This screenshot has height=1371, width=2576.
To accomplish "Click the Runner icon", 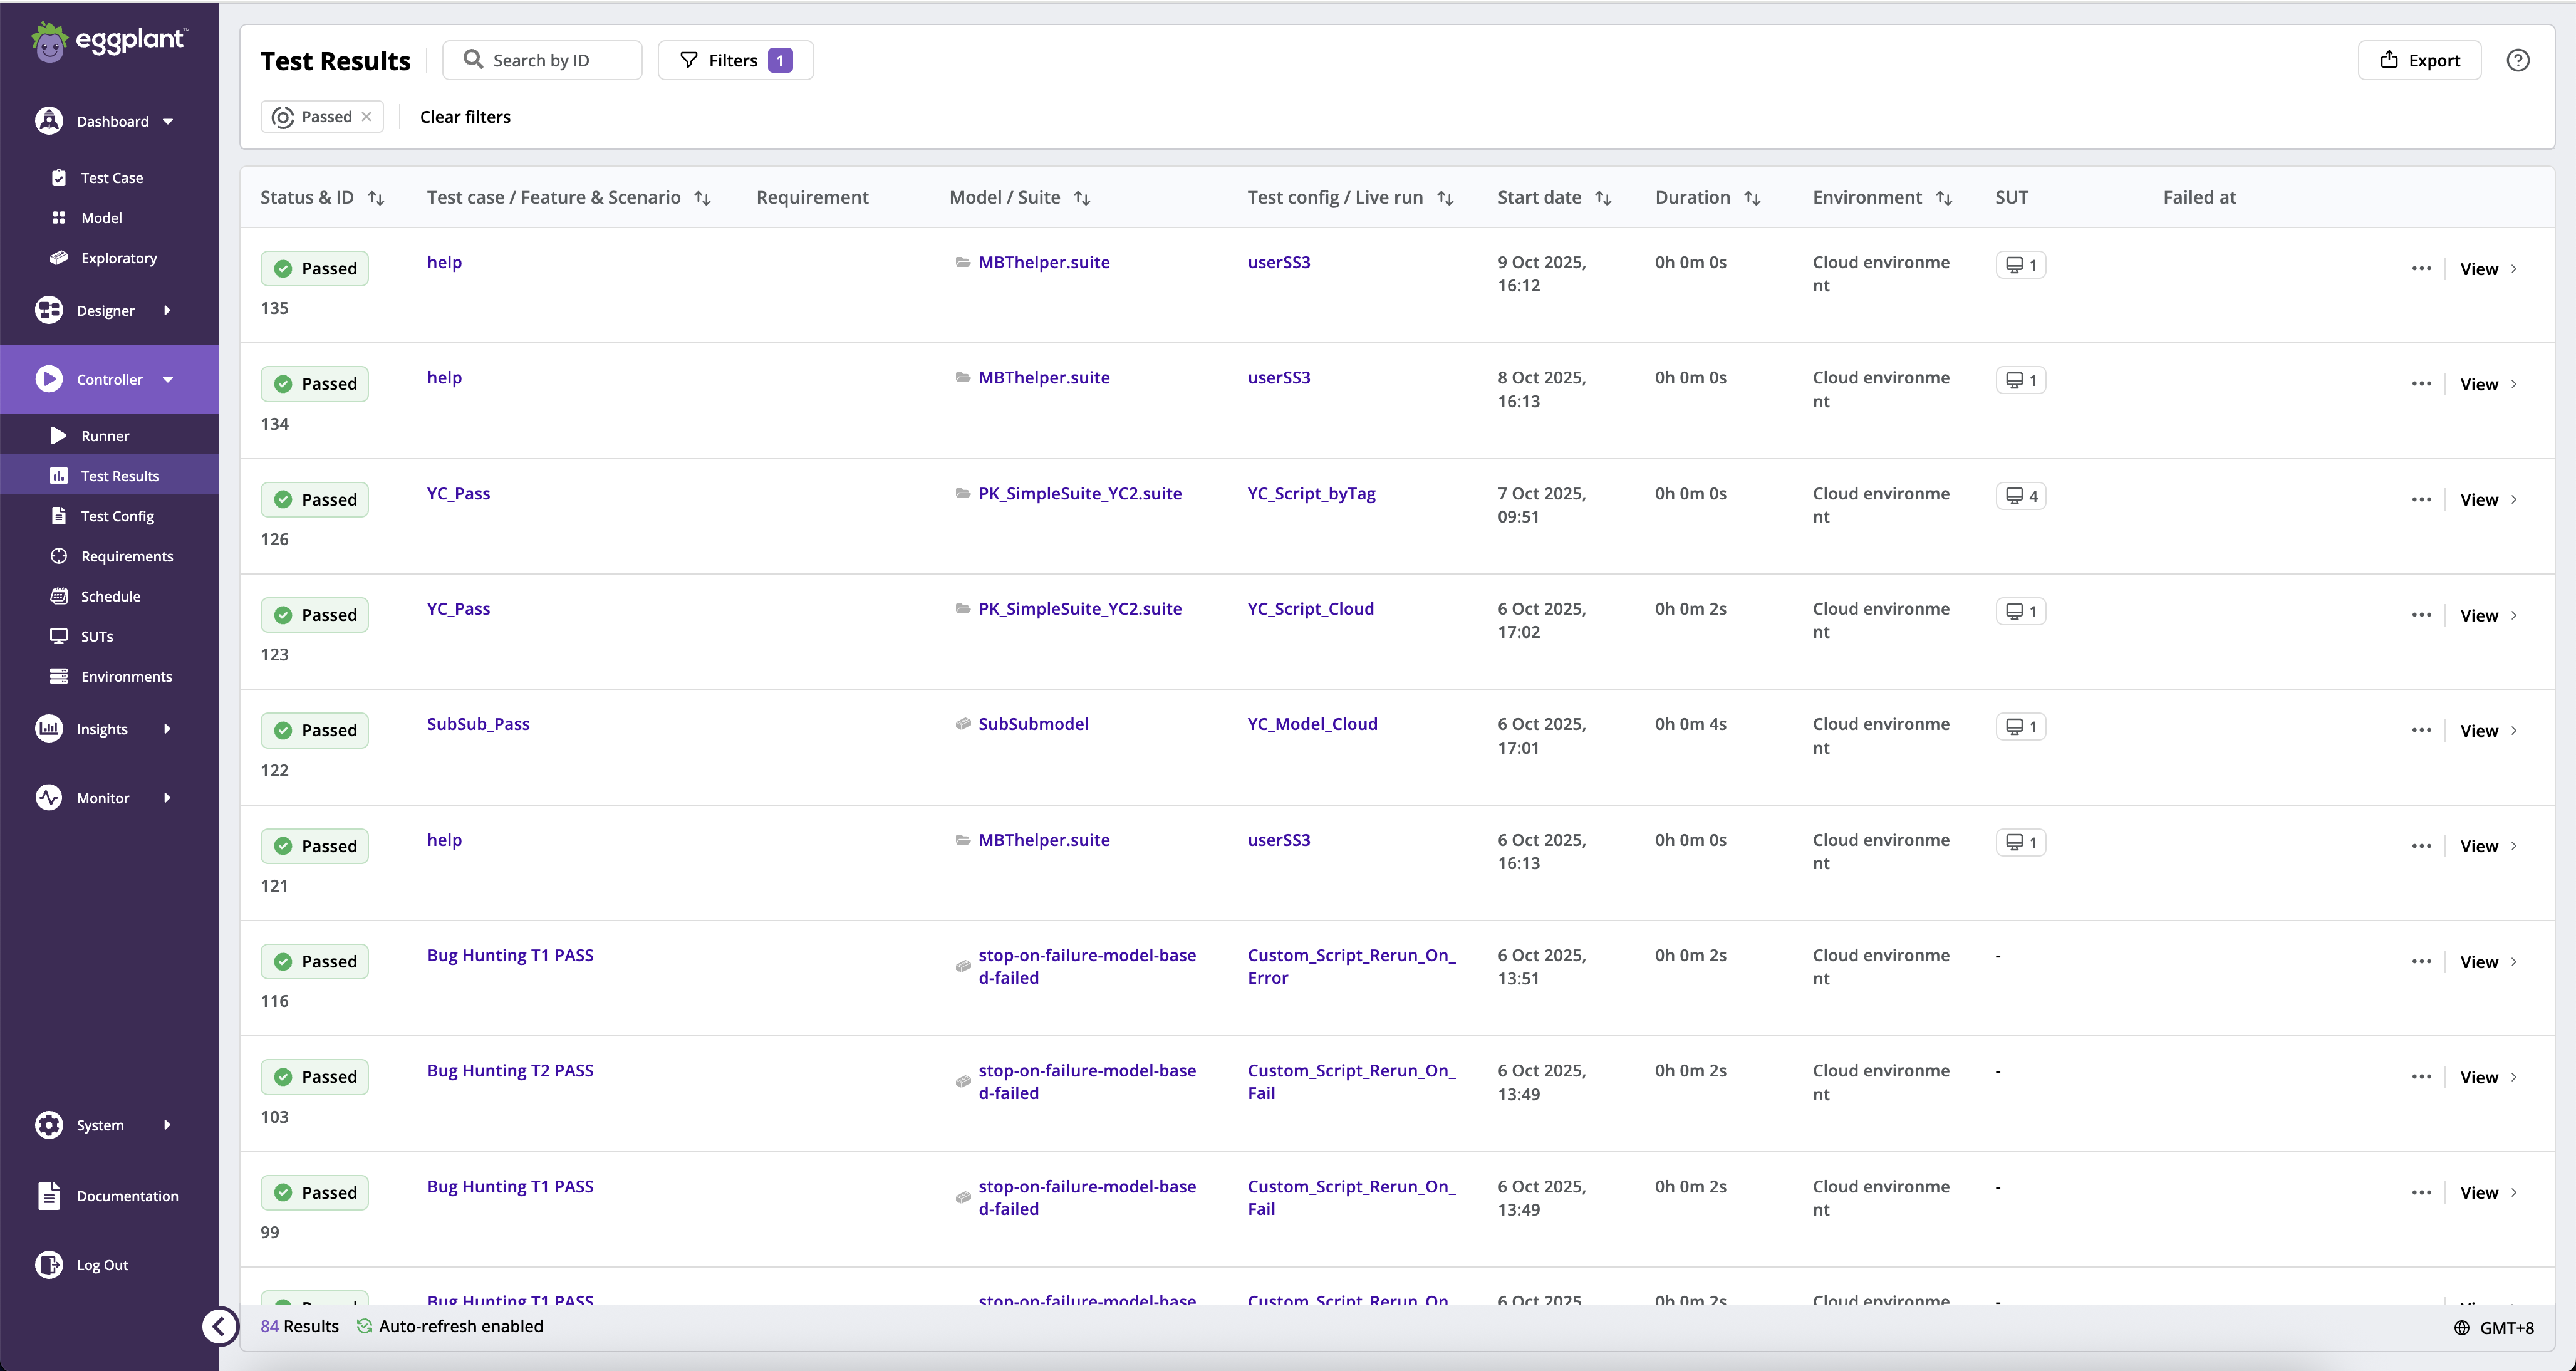I will click(59, 435).
